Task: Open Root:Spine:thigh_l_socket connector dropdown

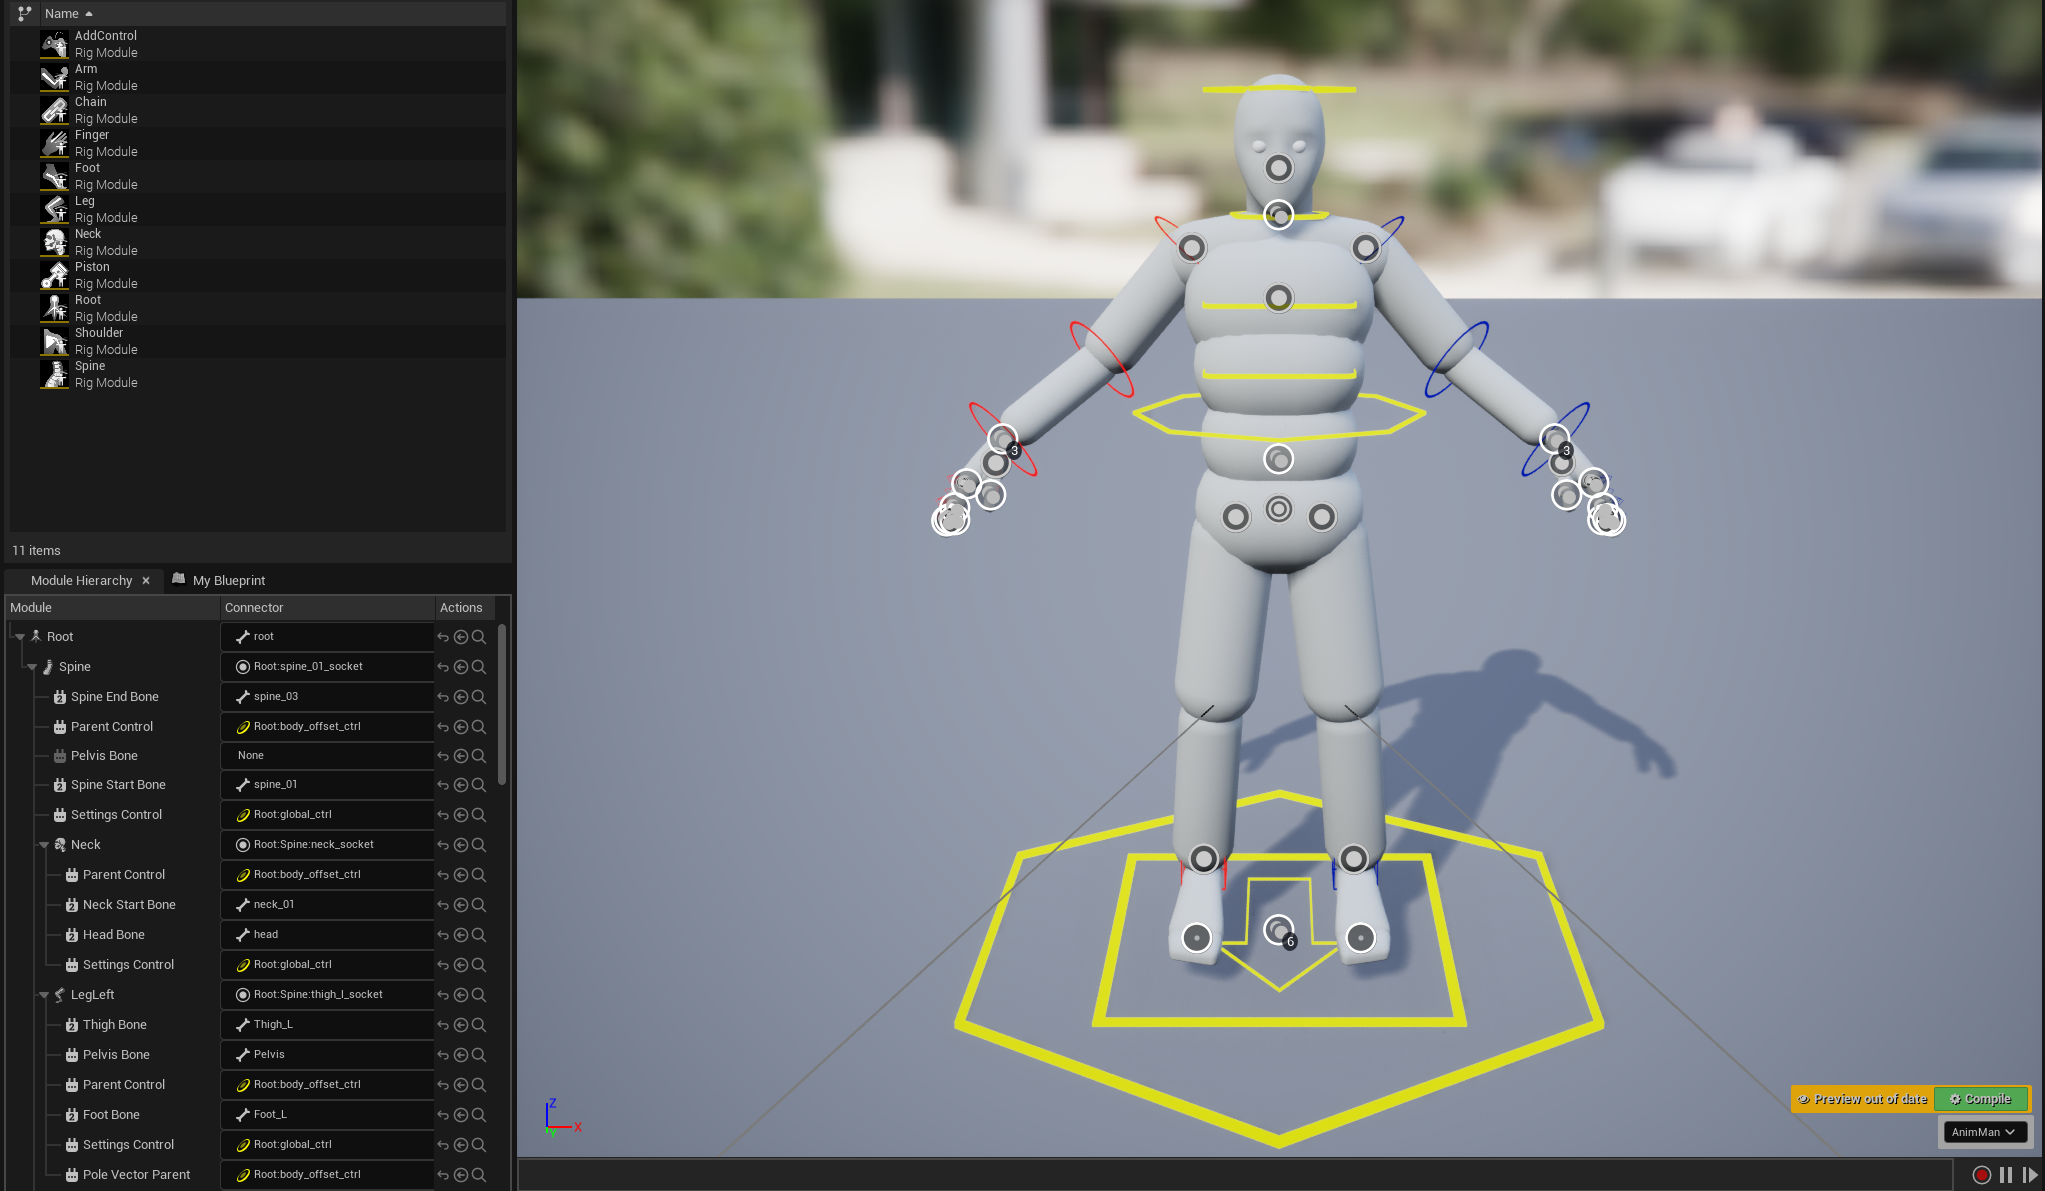Action: point(327,995)
